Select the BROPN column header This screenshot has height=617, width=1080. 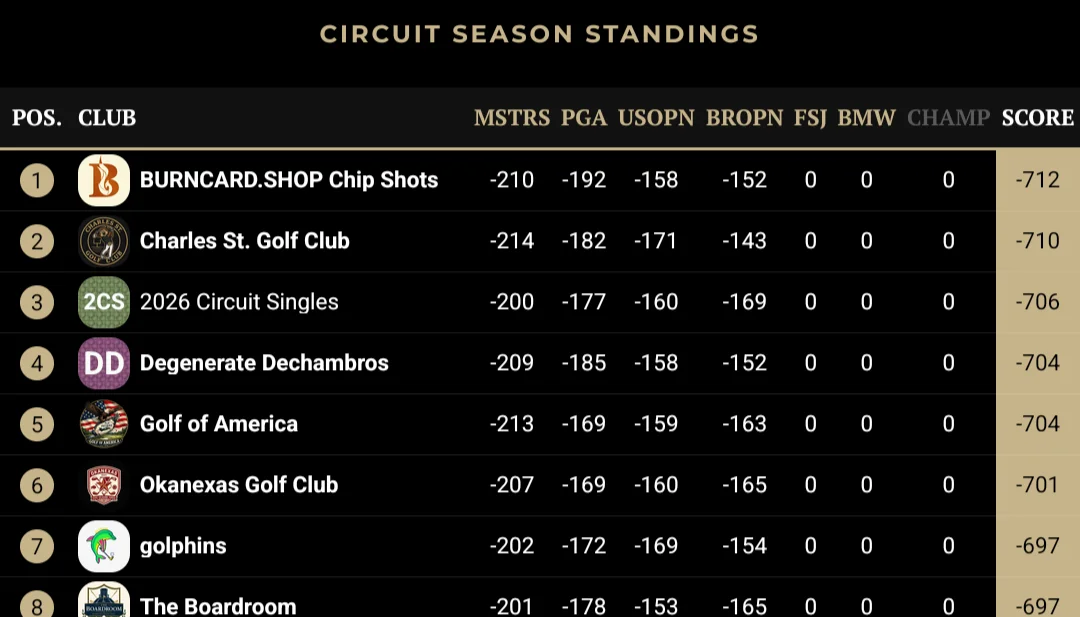(x=745, y=118)
